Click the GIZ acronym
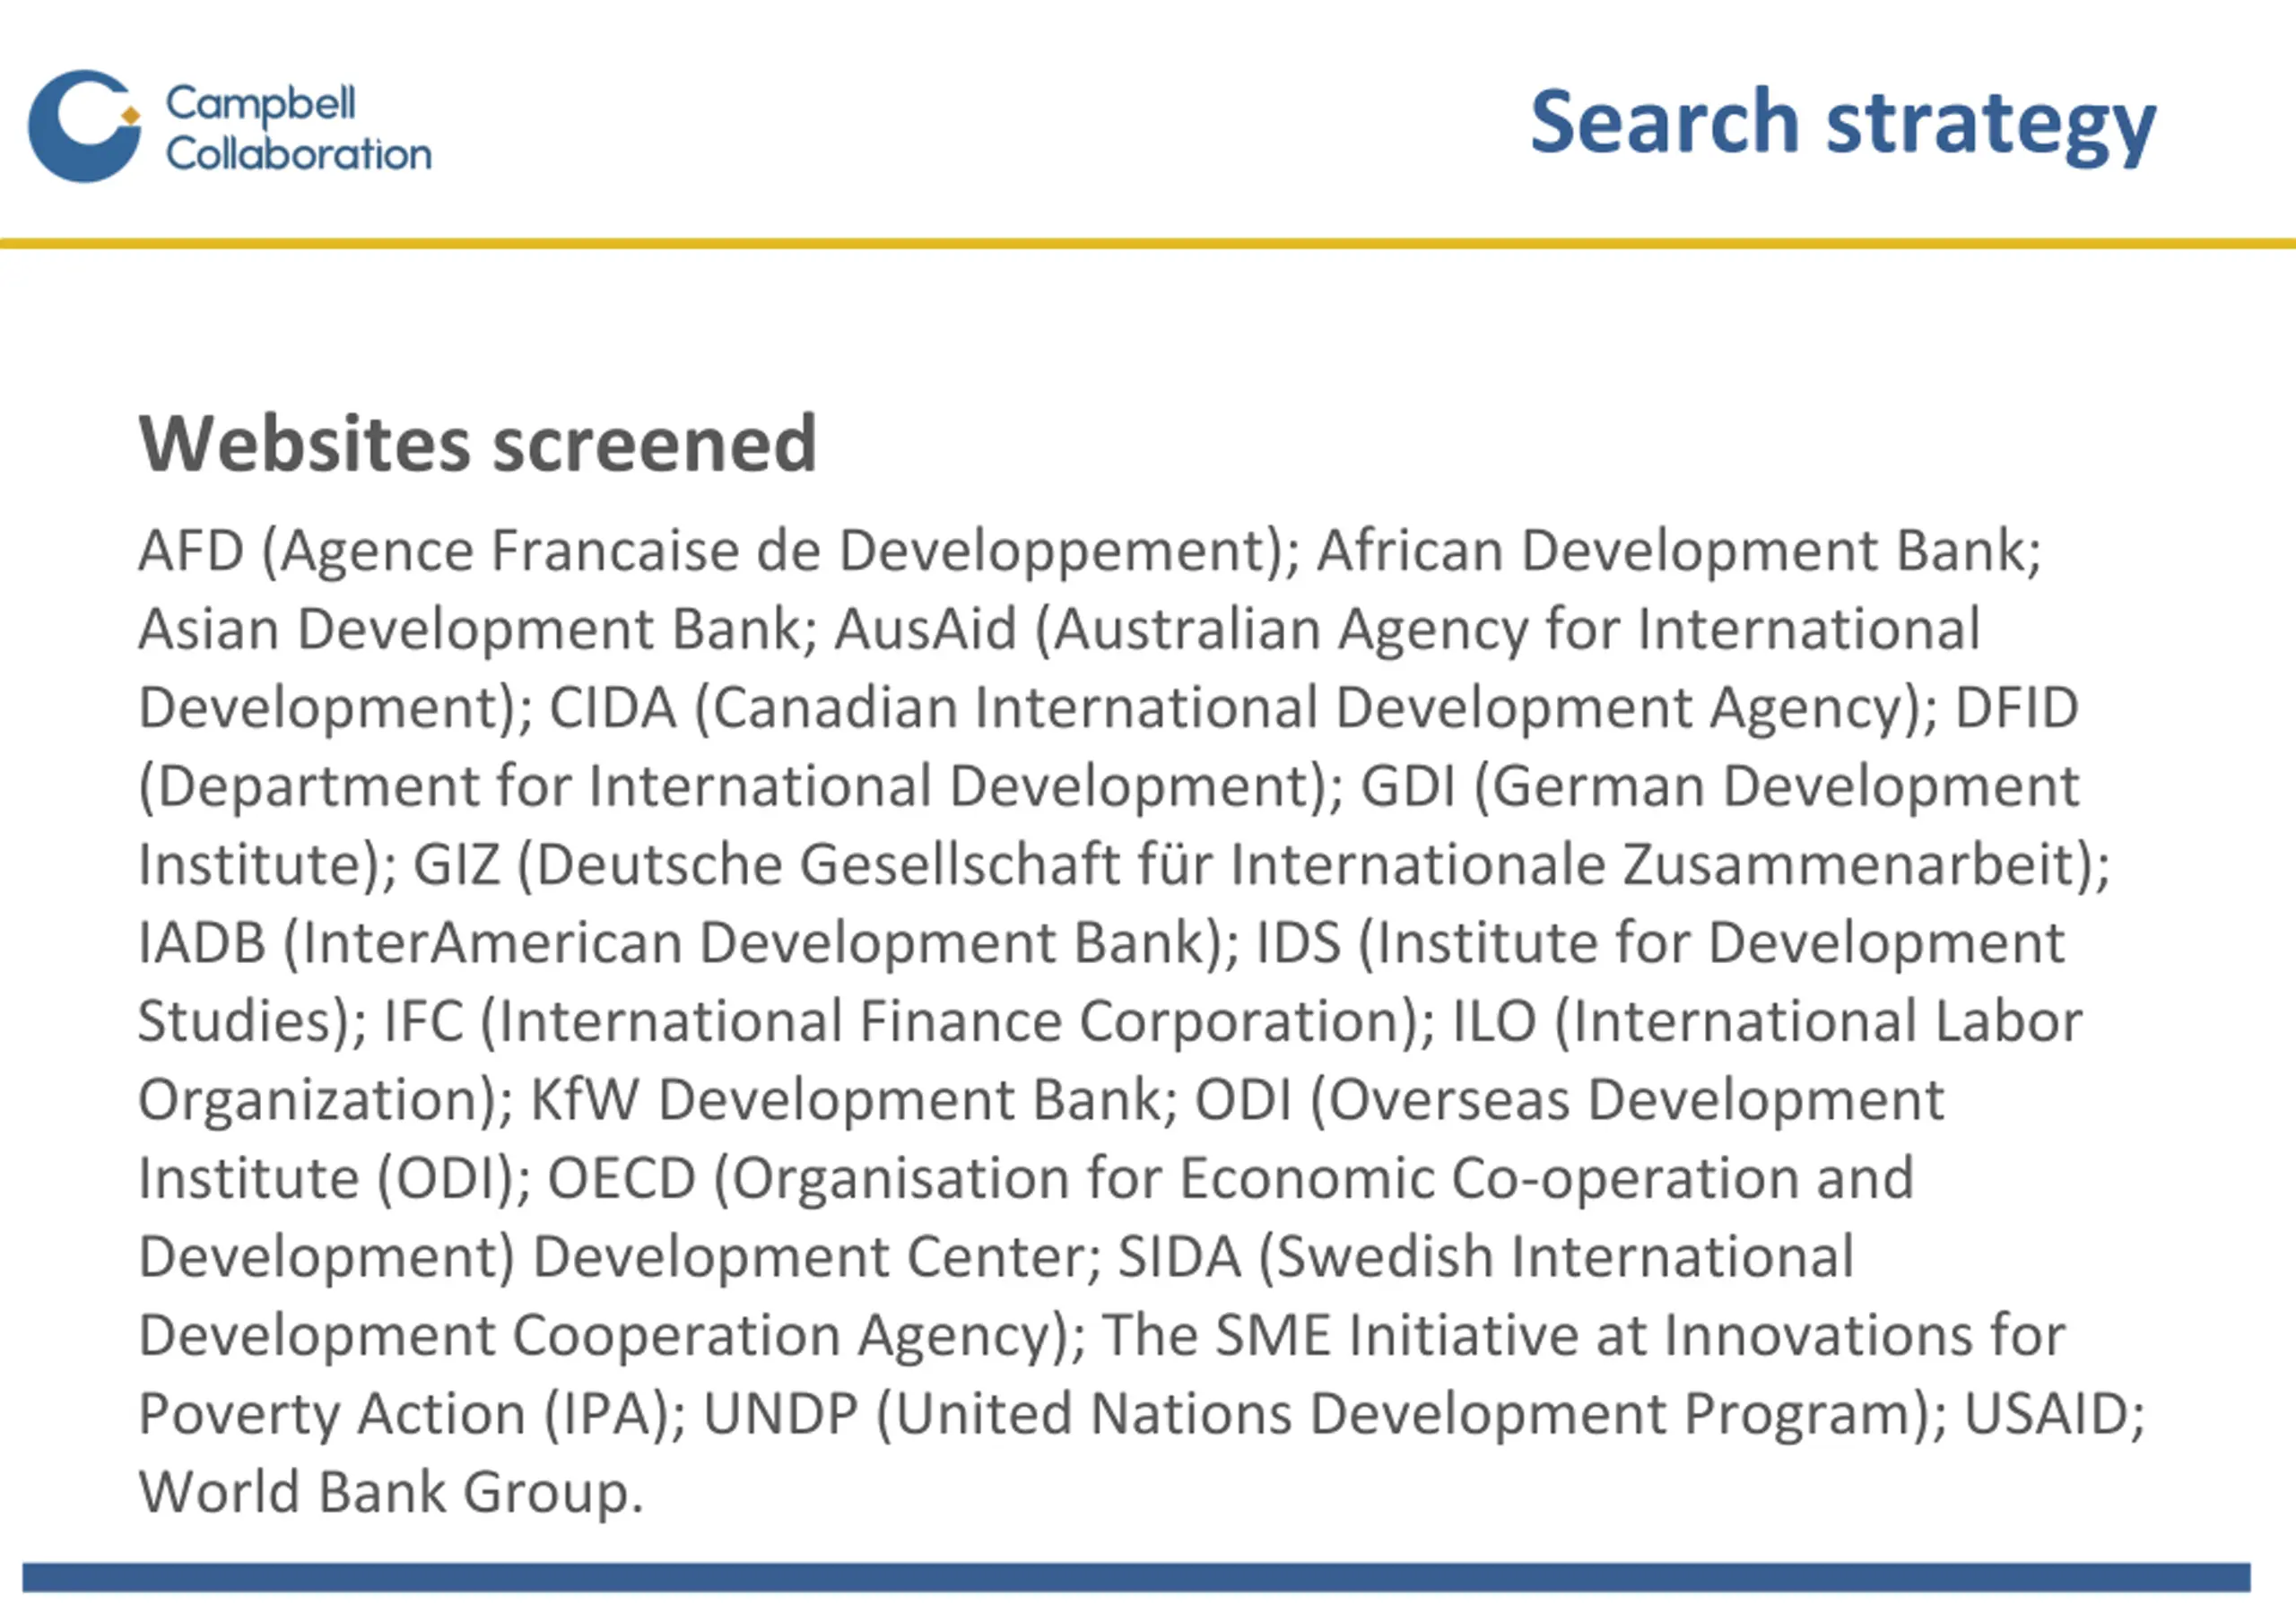Screen dimensions: 2296x1622 tap(456, 865)
